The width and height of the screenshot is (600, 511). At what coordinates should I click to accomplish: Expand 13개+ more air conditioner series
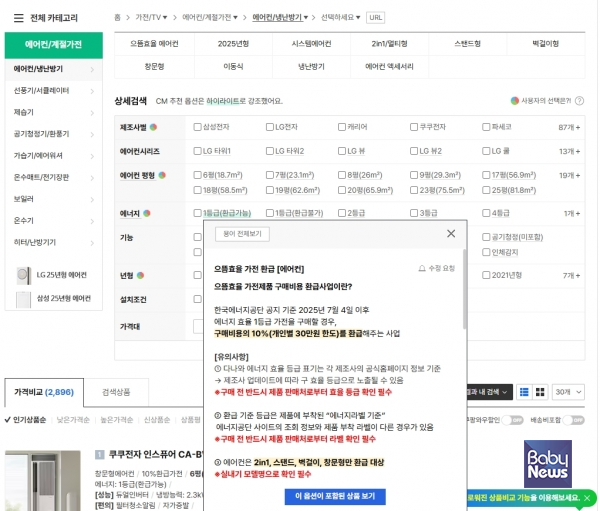pos(569,151)
